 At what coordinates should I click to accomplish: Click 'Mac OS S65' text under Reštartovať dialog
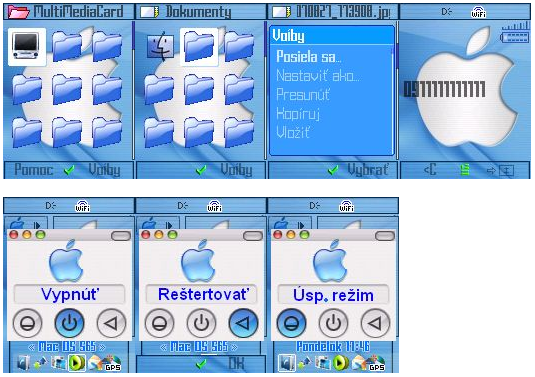[x=199, y=347]
